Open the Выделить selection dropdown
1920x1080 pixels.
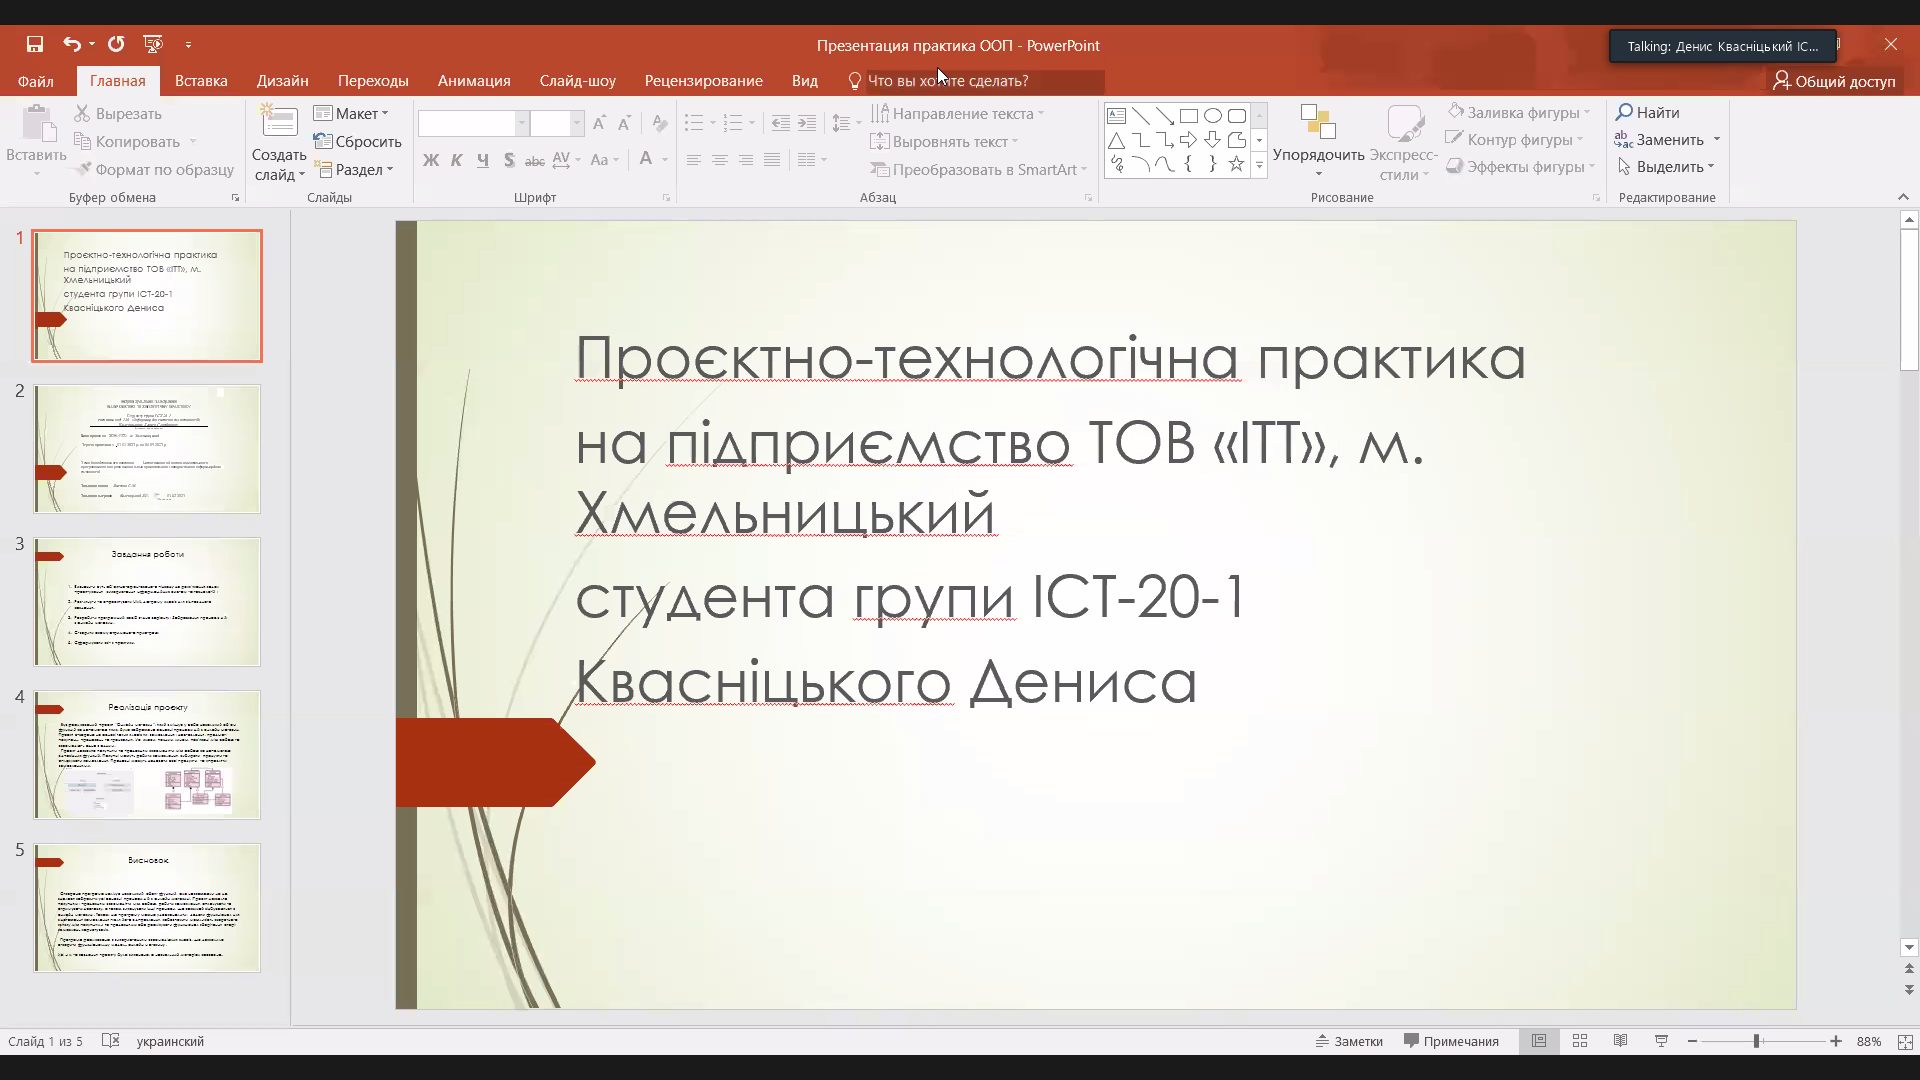pyautogui.click(x=1667, y=166)
